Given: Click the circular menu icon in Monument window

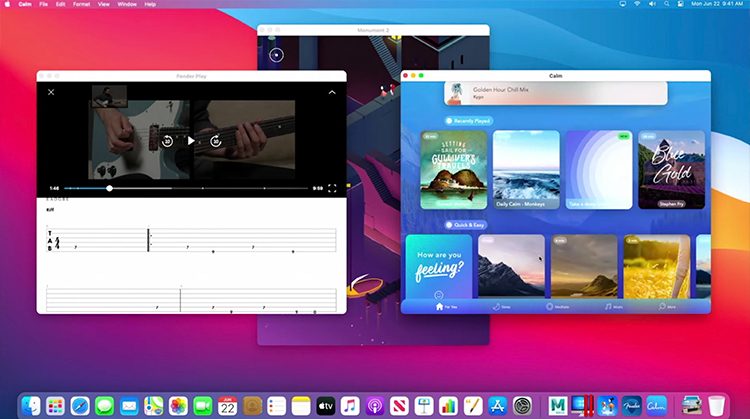Looking at the screenshot, I should tap(276, 55).
